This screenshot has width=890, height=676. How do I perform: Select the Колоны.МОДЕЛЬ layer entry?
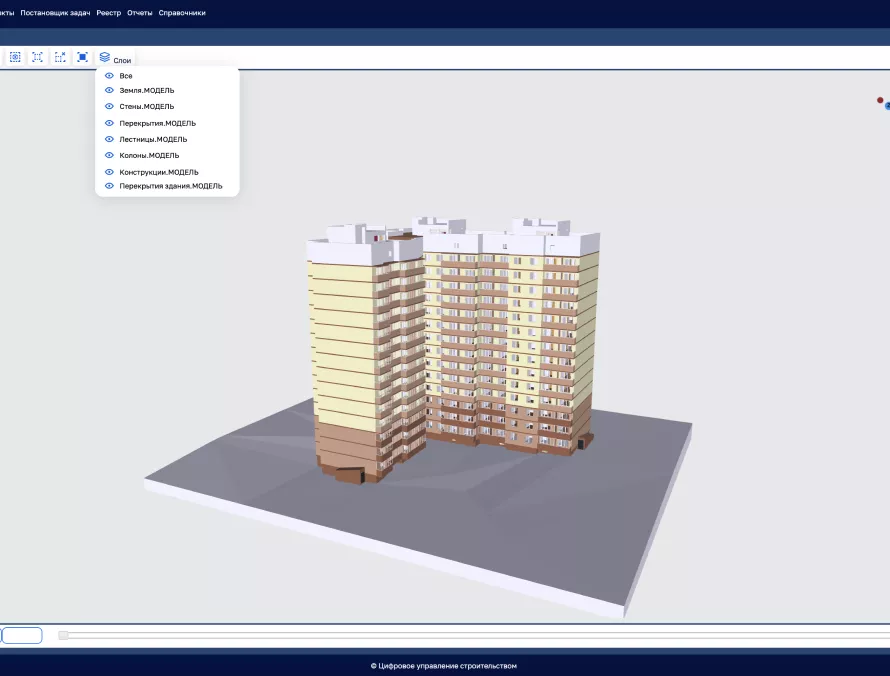pyautogui.click(x=149, y=155)
